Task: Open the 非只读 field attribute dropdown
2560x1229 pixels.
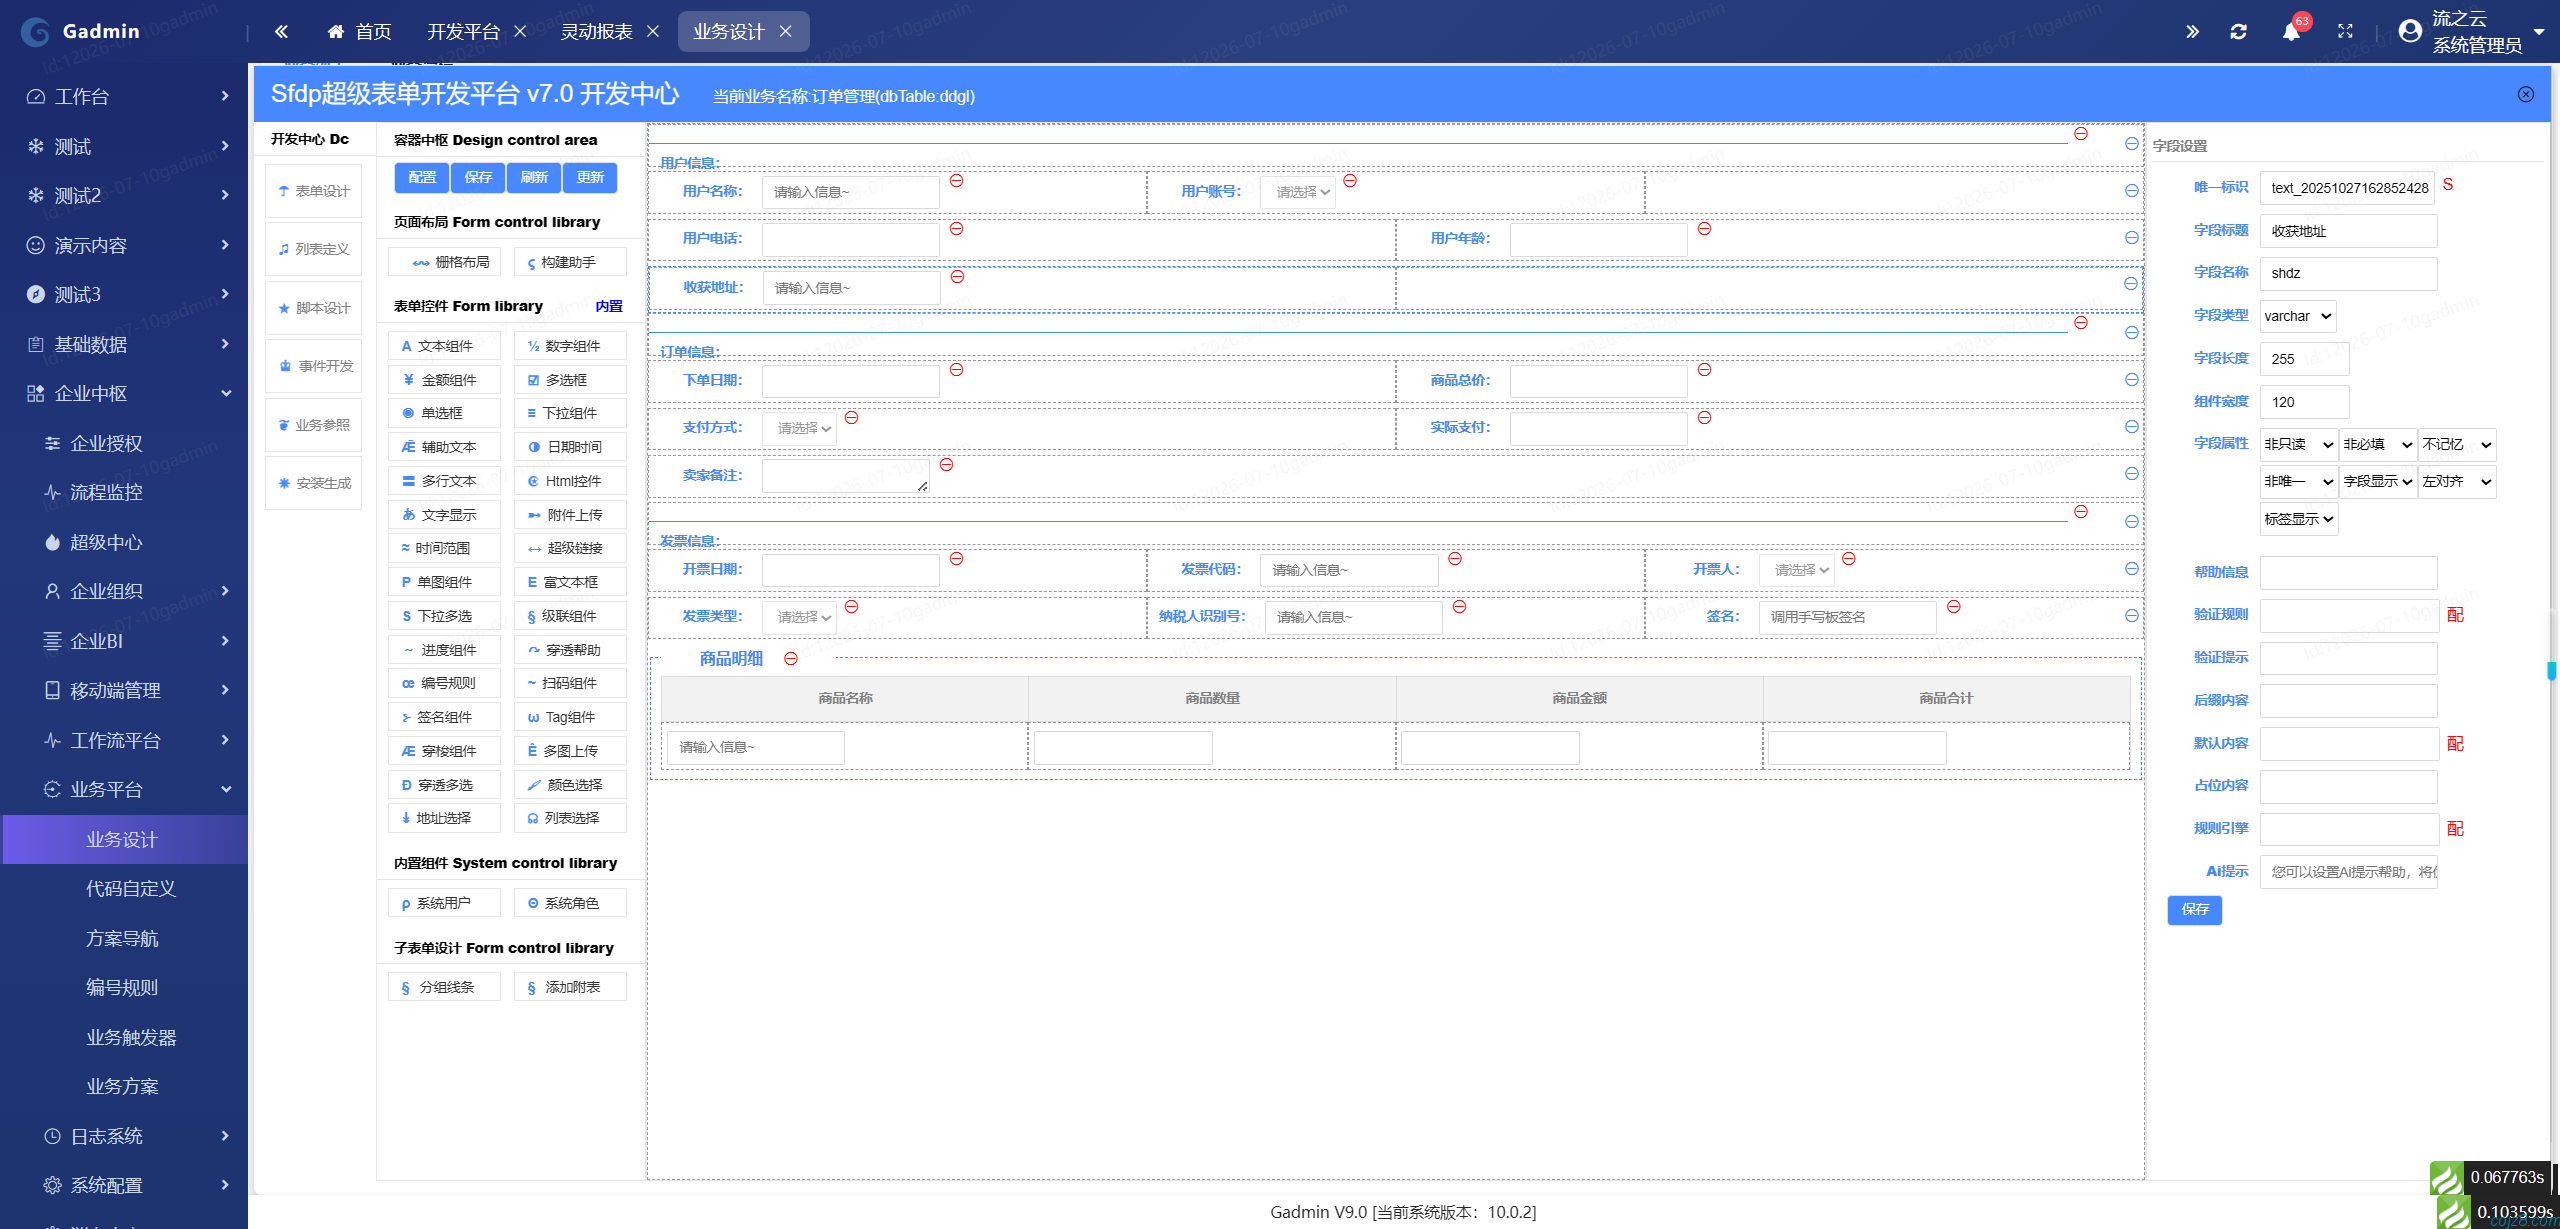Action: pos(2298,444)
